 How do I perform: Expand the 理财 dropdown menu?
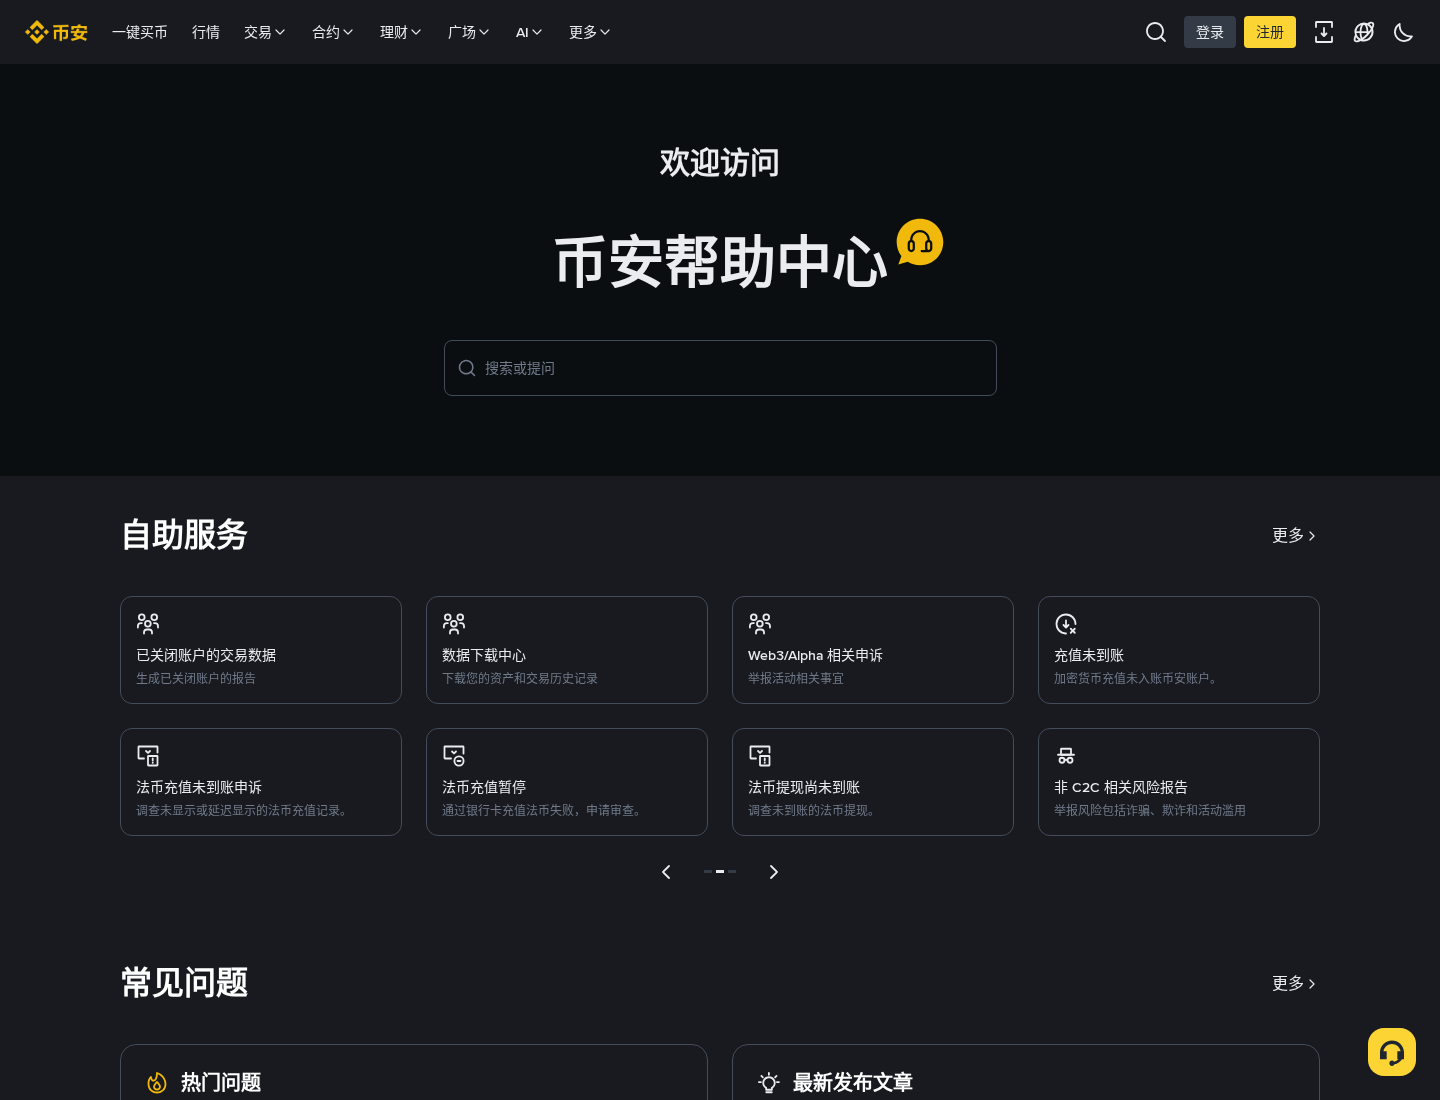pos(400,32)
